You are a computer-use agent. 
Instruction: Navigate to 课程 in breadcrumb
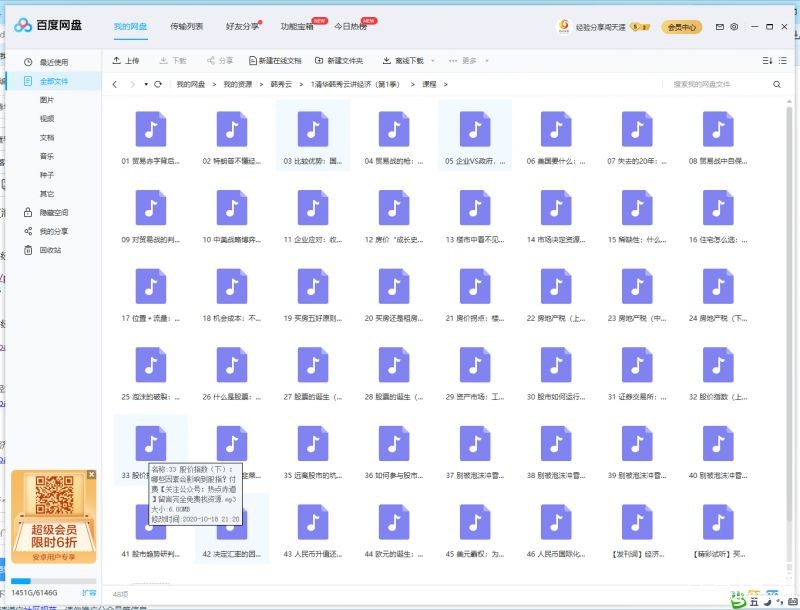[429, 84]
